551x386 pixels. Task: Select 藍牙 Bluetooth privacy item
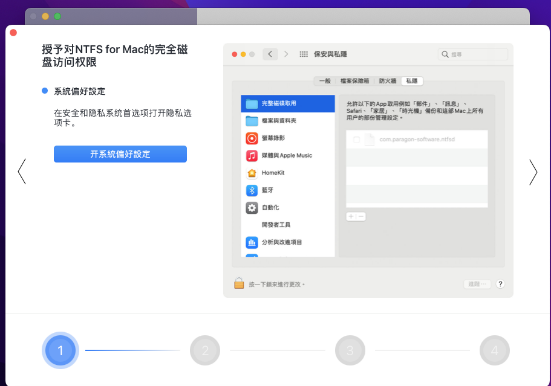(288, 190)
